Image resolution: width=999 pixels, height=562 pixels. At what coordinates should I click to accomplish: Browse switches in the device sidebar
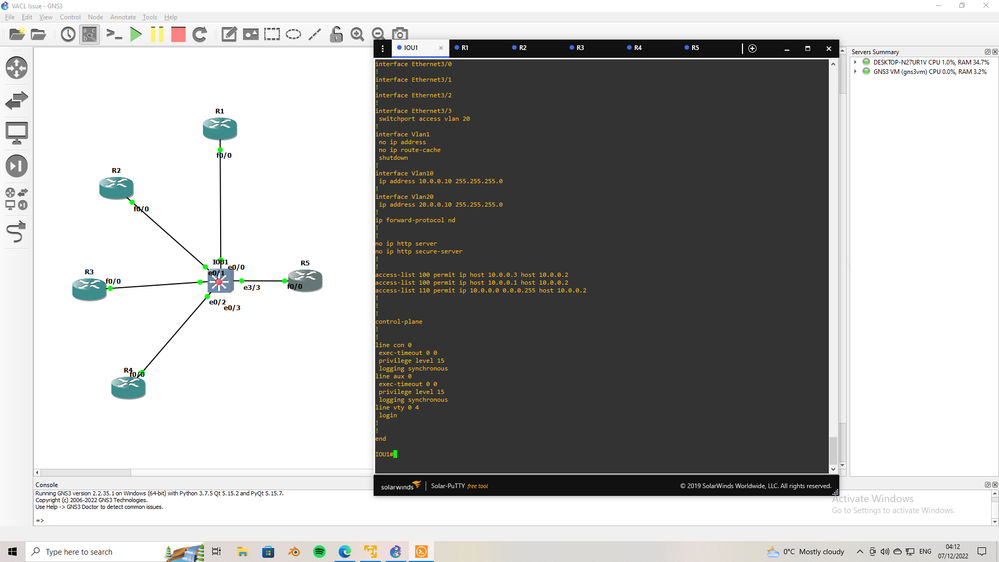(x=17, y=100)
